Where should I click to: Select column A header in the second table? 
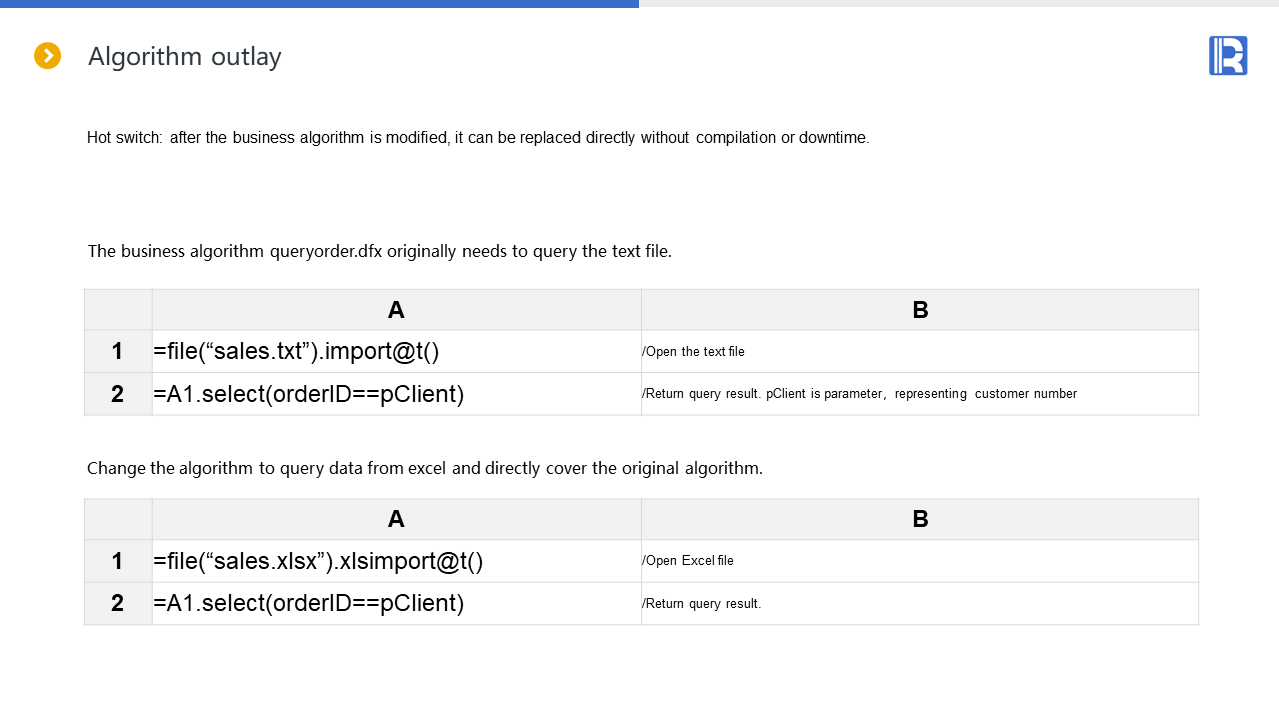(396, 519)
